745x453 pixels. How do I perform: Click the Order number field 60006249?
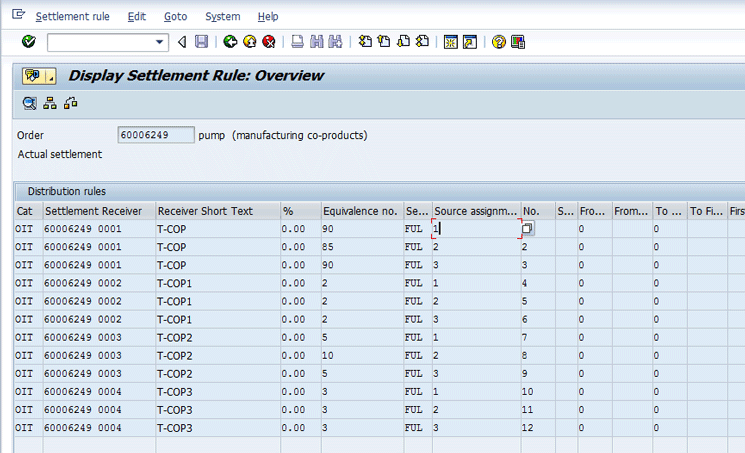[156, 135]
